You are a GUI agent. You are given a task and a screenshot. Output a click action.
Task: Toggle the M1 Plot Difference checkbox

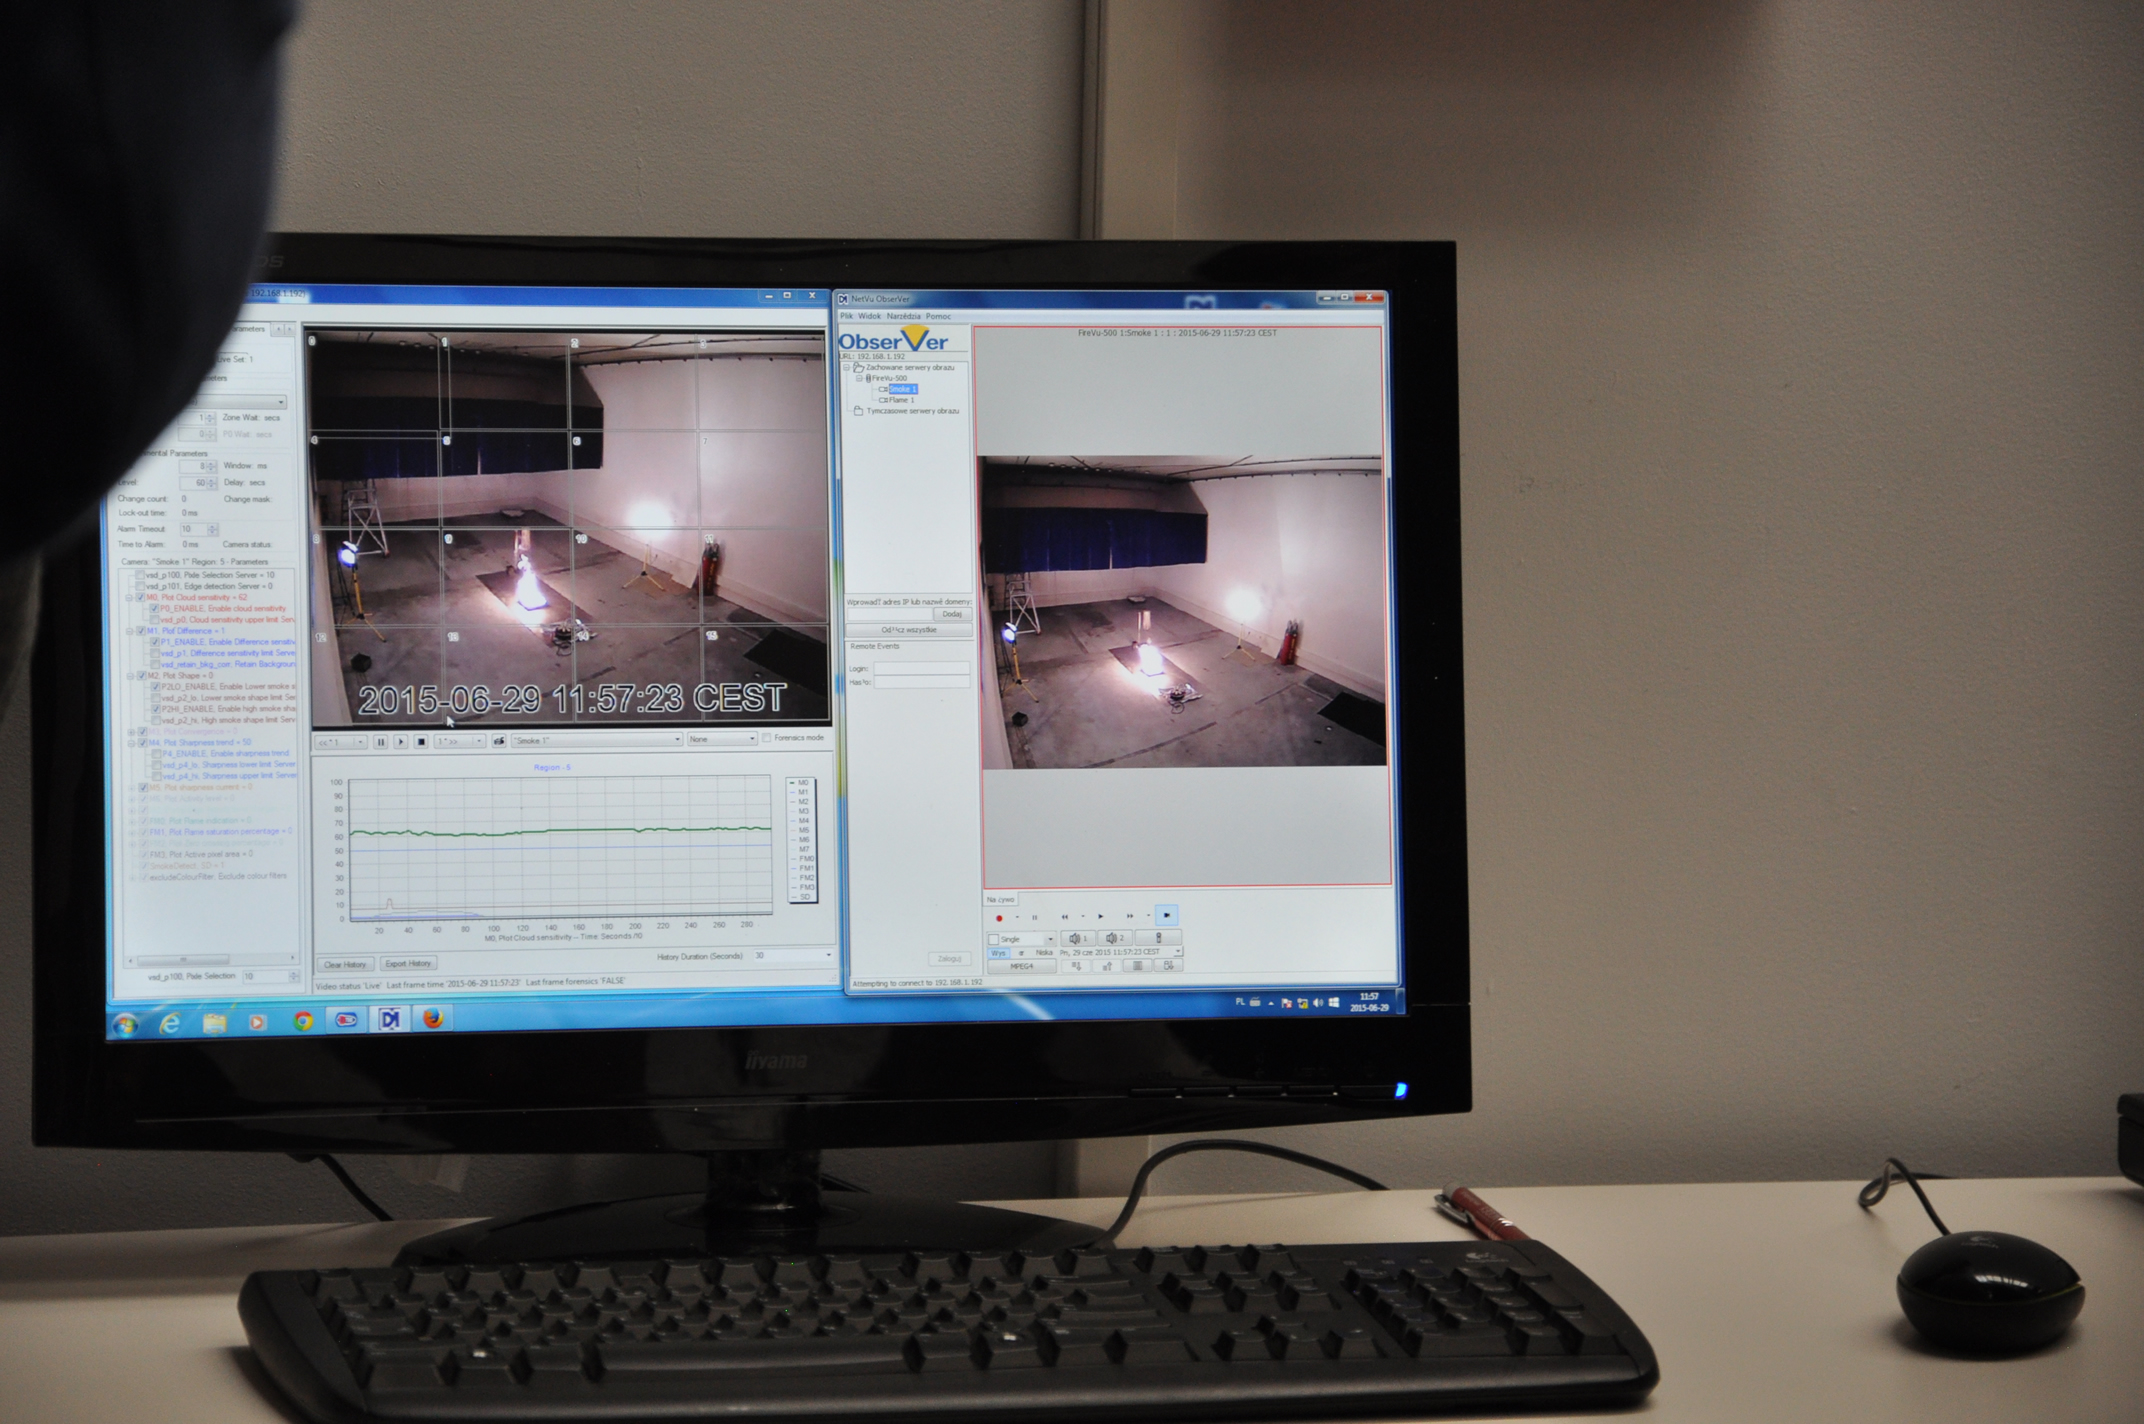(141, 631)
